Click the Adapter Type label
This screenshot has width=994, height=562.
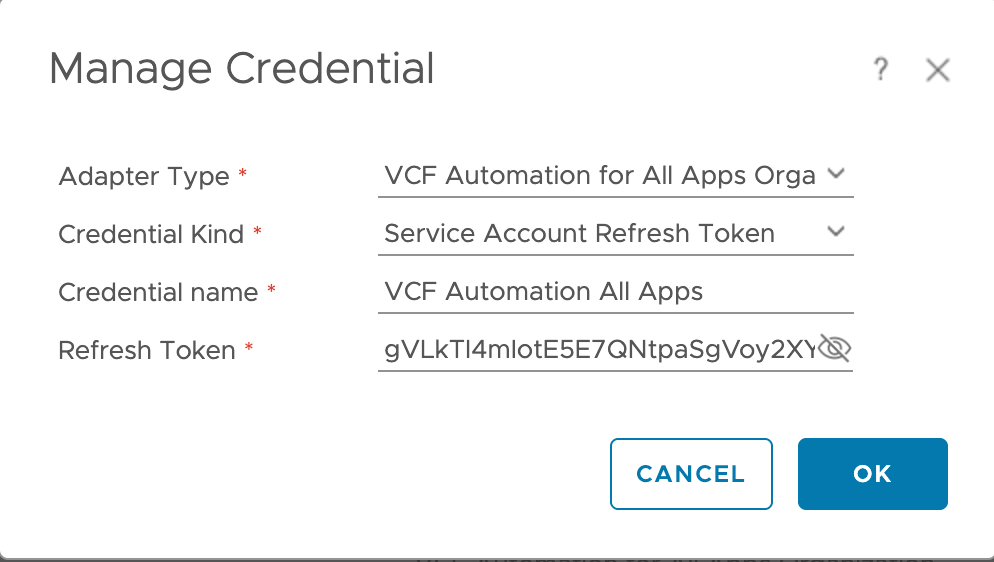[144, 177]
